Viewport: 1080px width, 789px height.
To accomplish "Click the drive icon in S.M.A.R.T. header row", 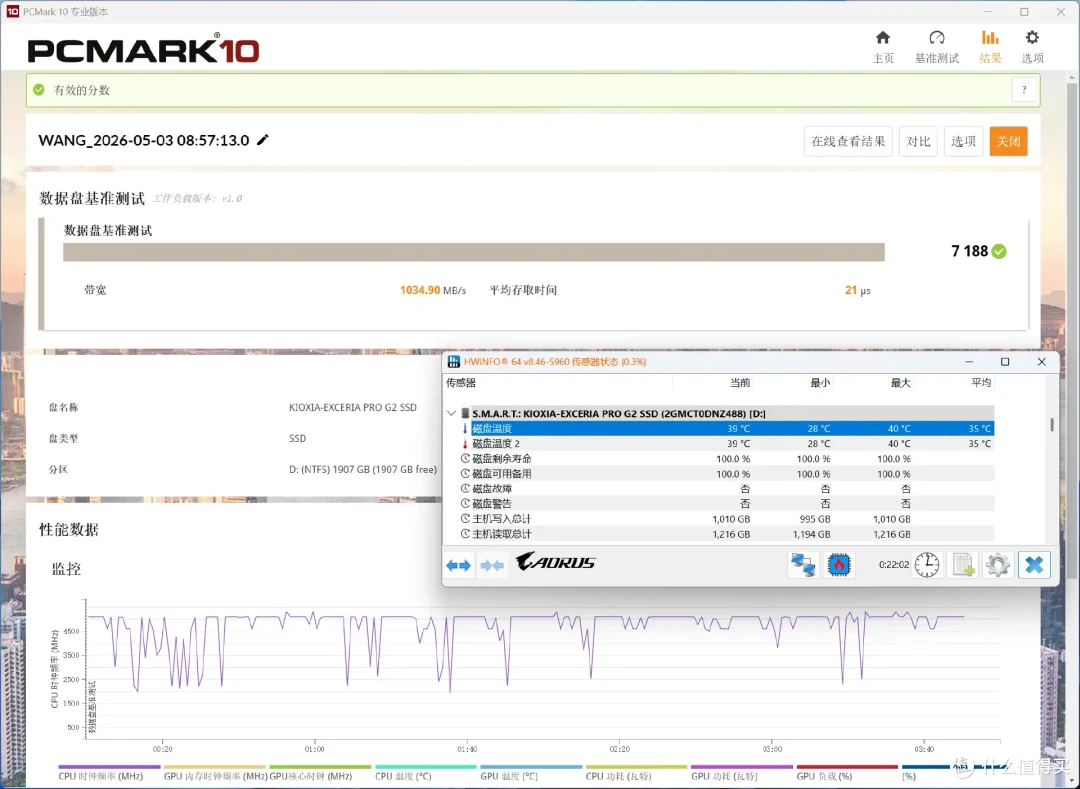I will point(465,413).
